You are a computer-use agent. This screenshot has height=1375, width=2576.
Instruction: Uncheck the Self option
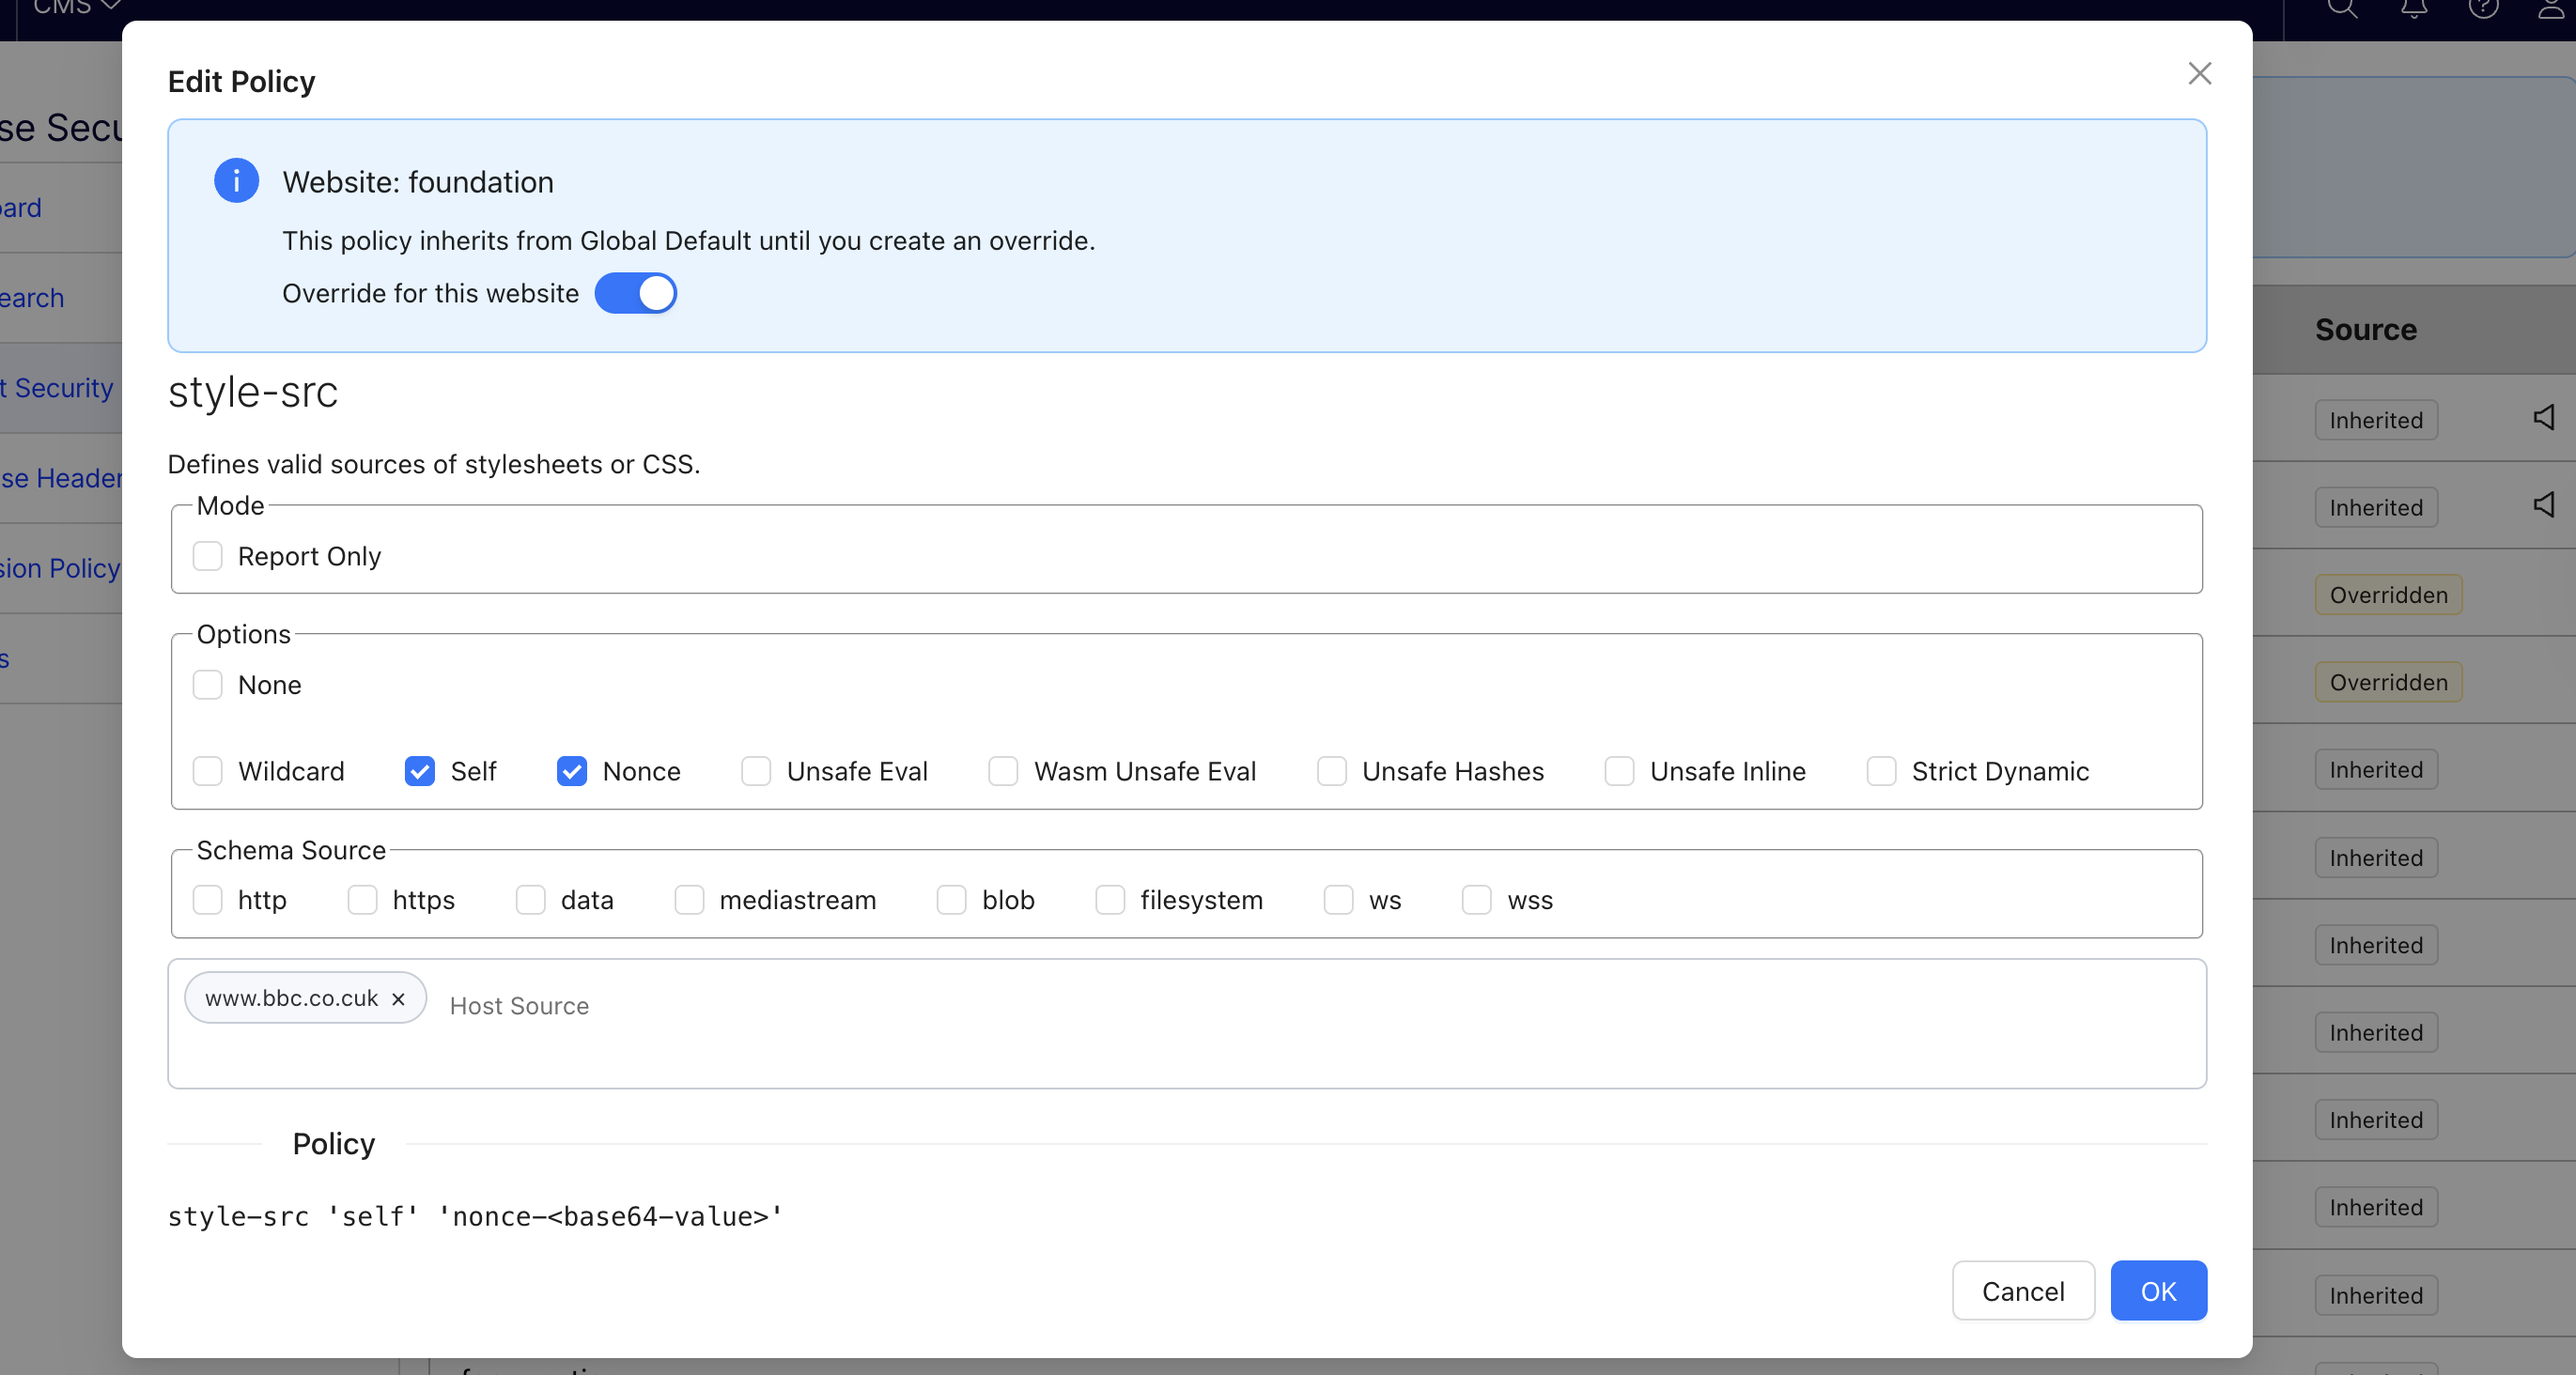(x=419, y=771)
